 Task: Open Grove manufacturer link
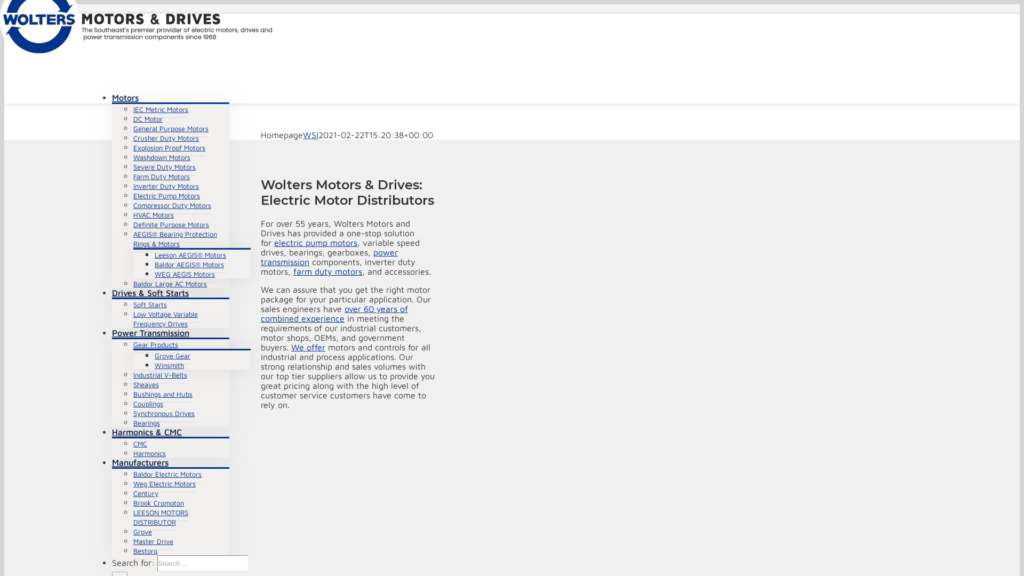(x=142, y=532)
